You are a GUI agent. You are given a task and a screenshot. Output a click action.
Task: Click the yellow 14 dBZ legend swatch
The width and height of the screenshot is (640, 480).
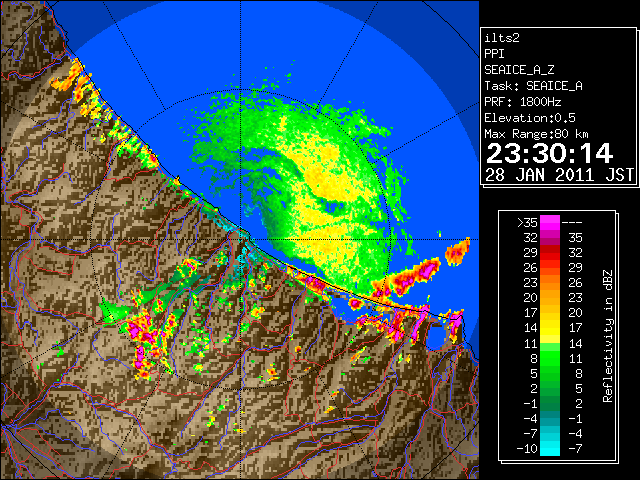point(550,328)
